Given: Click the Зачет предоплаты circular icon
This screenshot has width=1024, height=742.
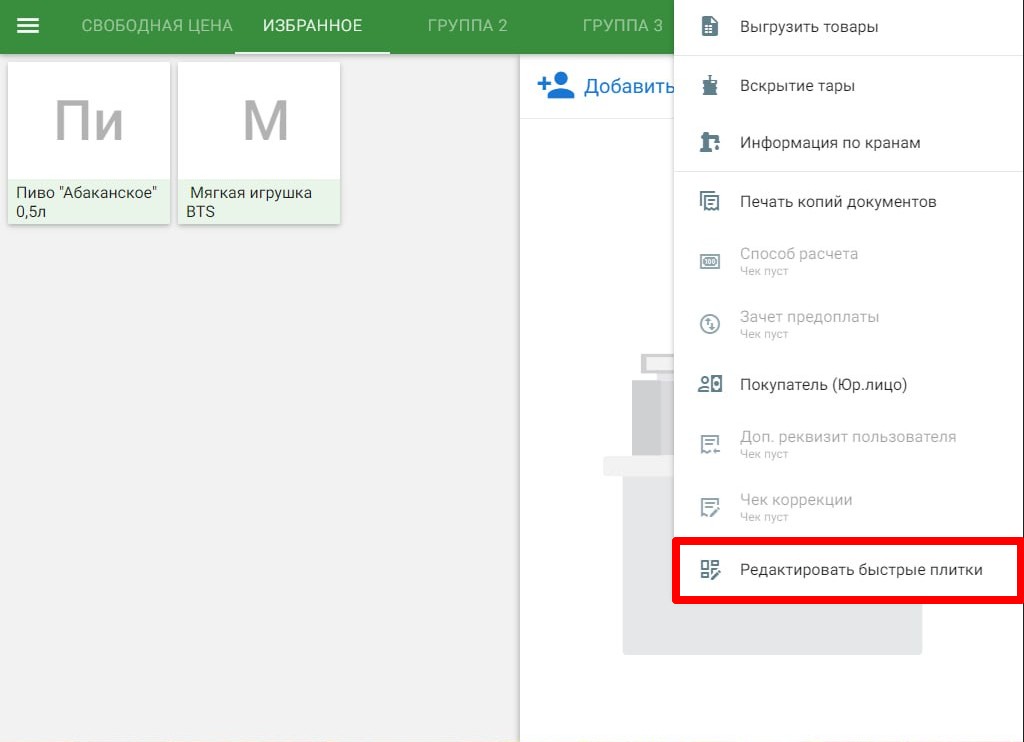Looking at the screenshot, I should 710,324.
